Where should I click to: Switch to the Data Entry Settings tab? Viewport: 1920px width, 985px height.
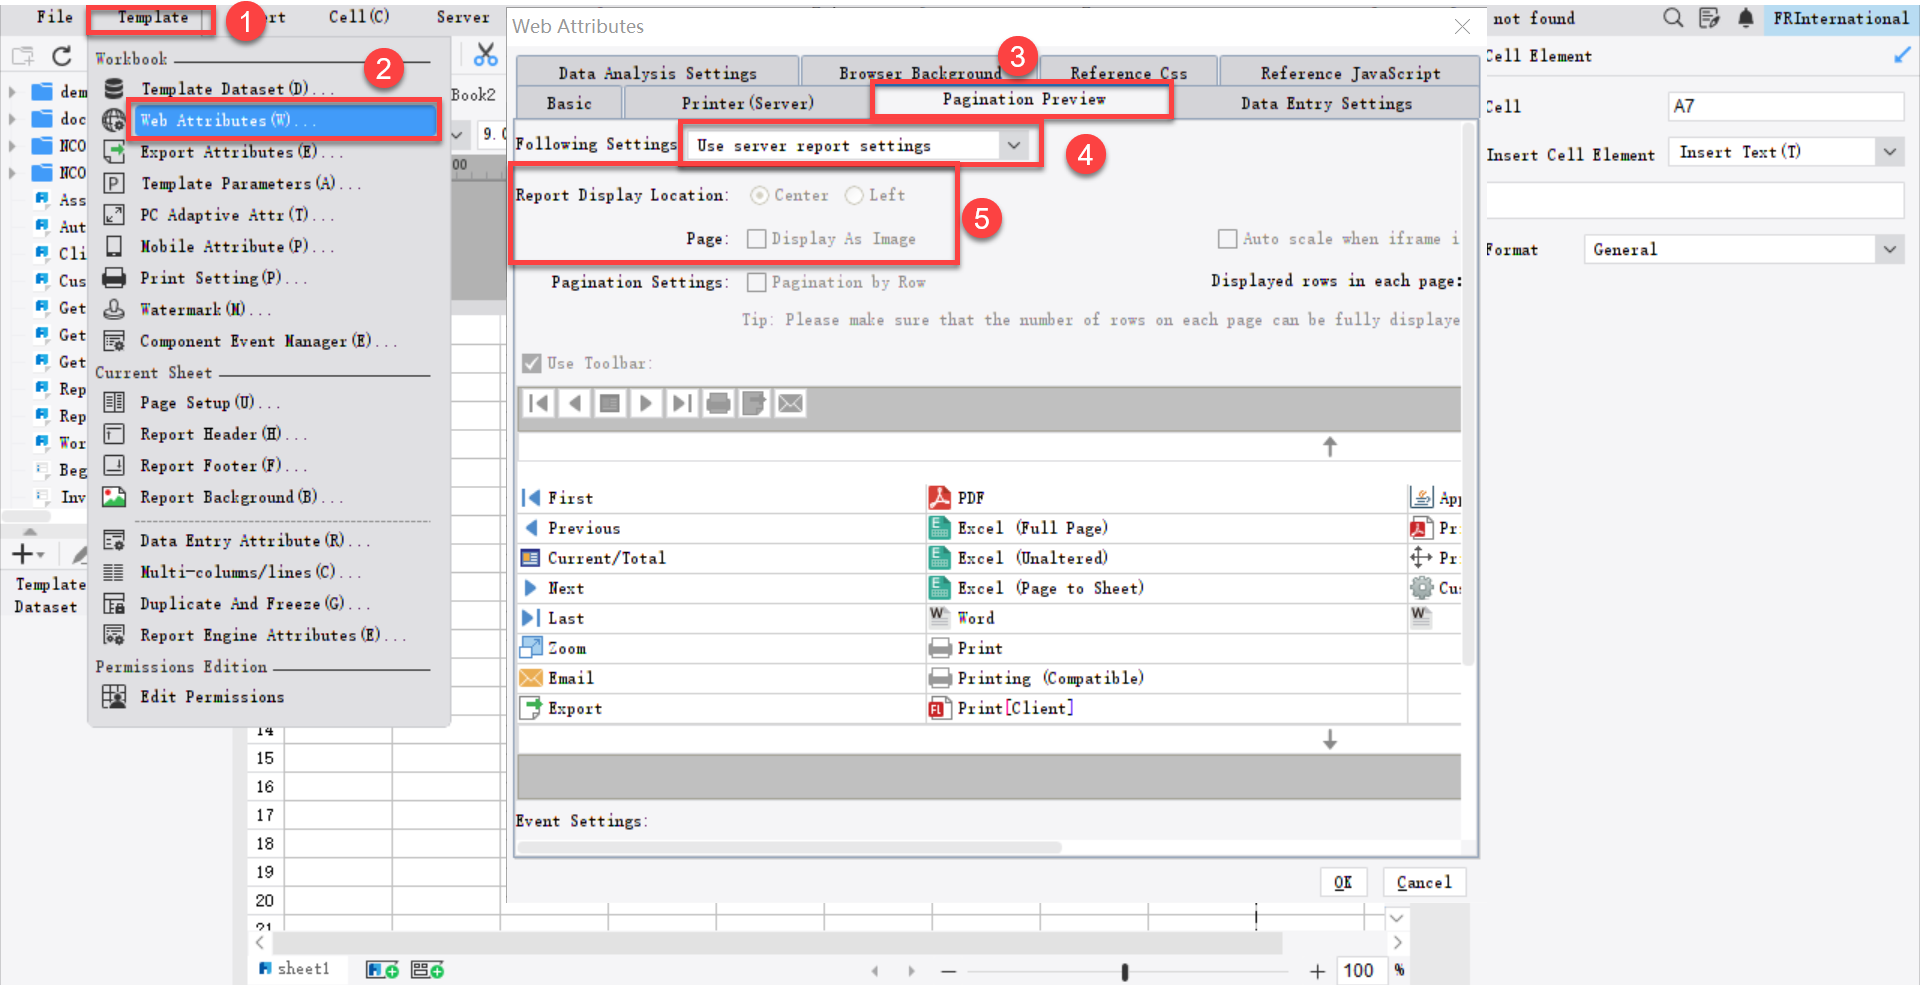[1326, 103]
